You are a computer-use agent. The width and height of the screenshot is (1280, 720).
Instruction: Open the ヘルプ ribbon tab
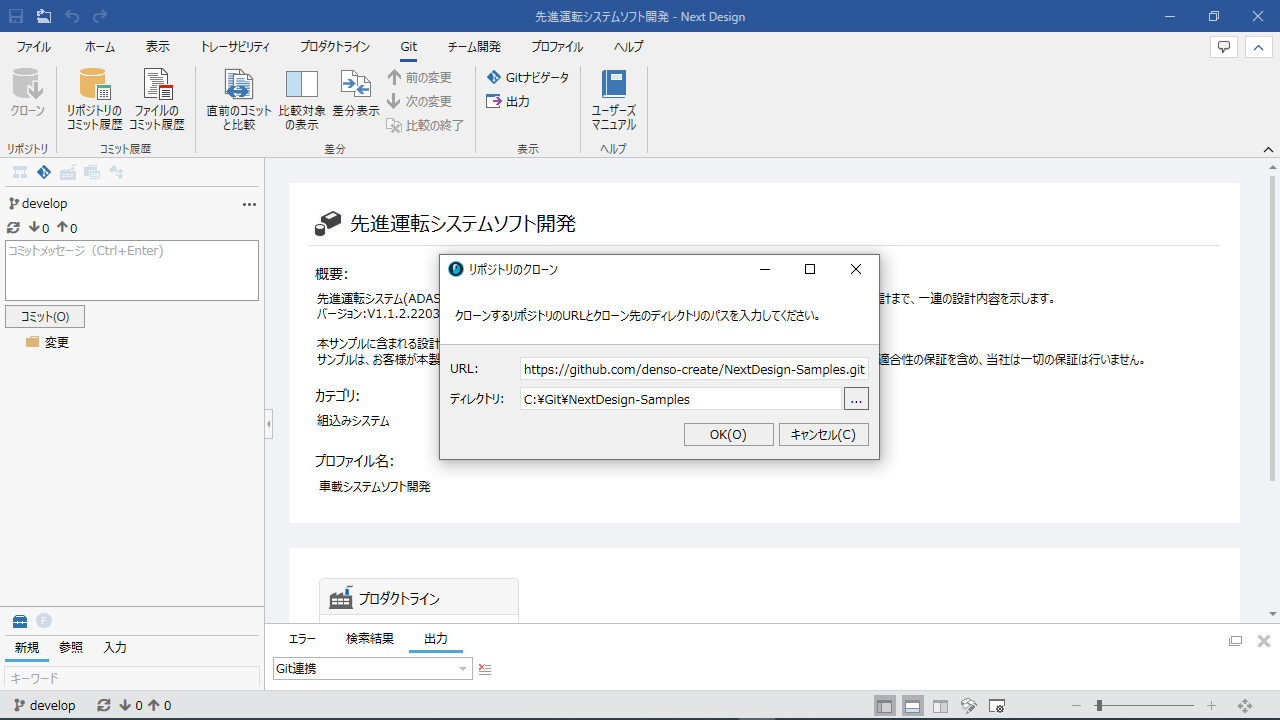(628, 47)
